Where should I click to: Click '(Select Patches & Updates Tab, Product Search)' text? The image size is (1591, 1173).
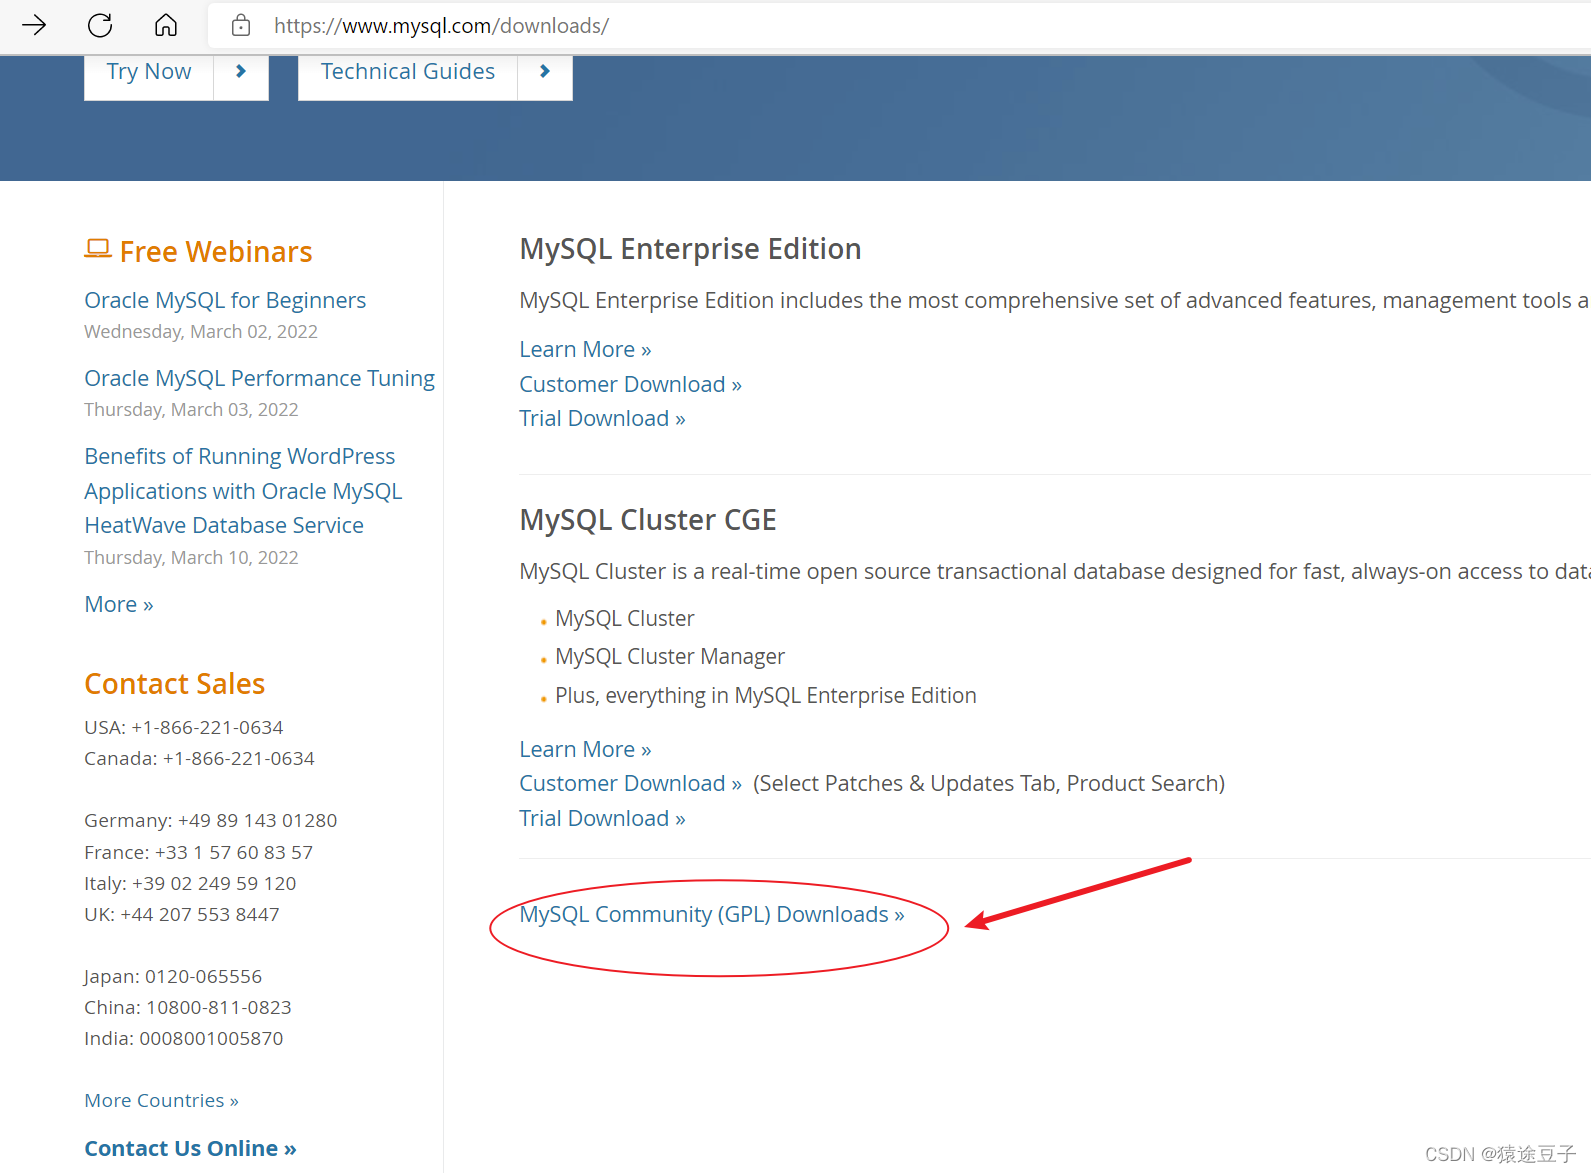tap(989, 783)
